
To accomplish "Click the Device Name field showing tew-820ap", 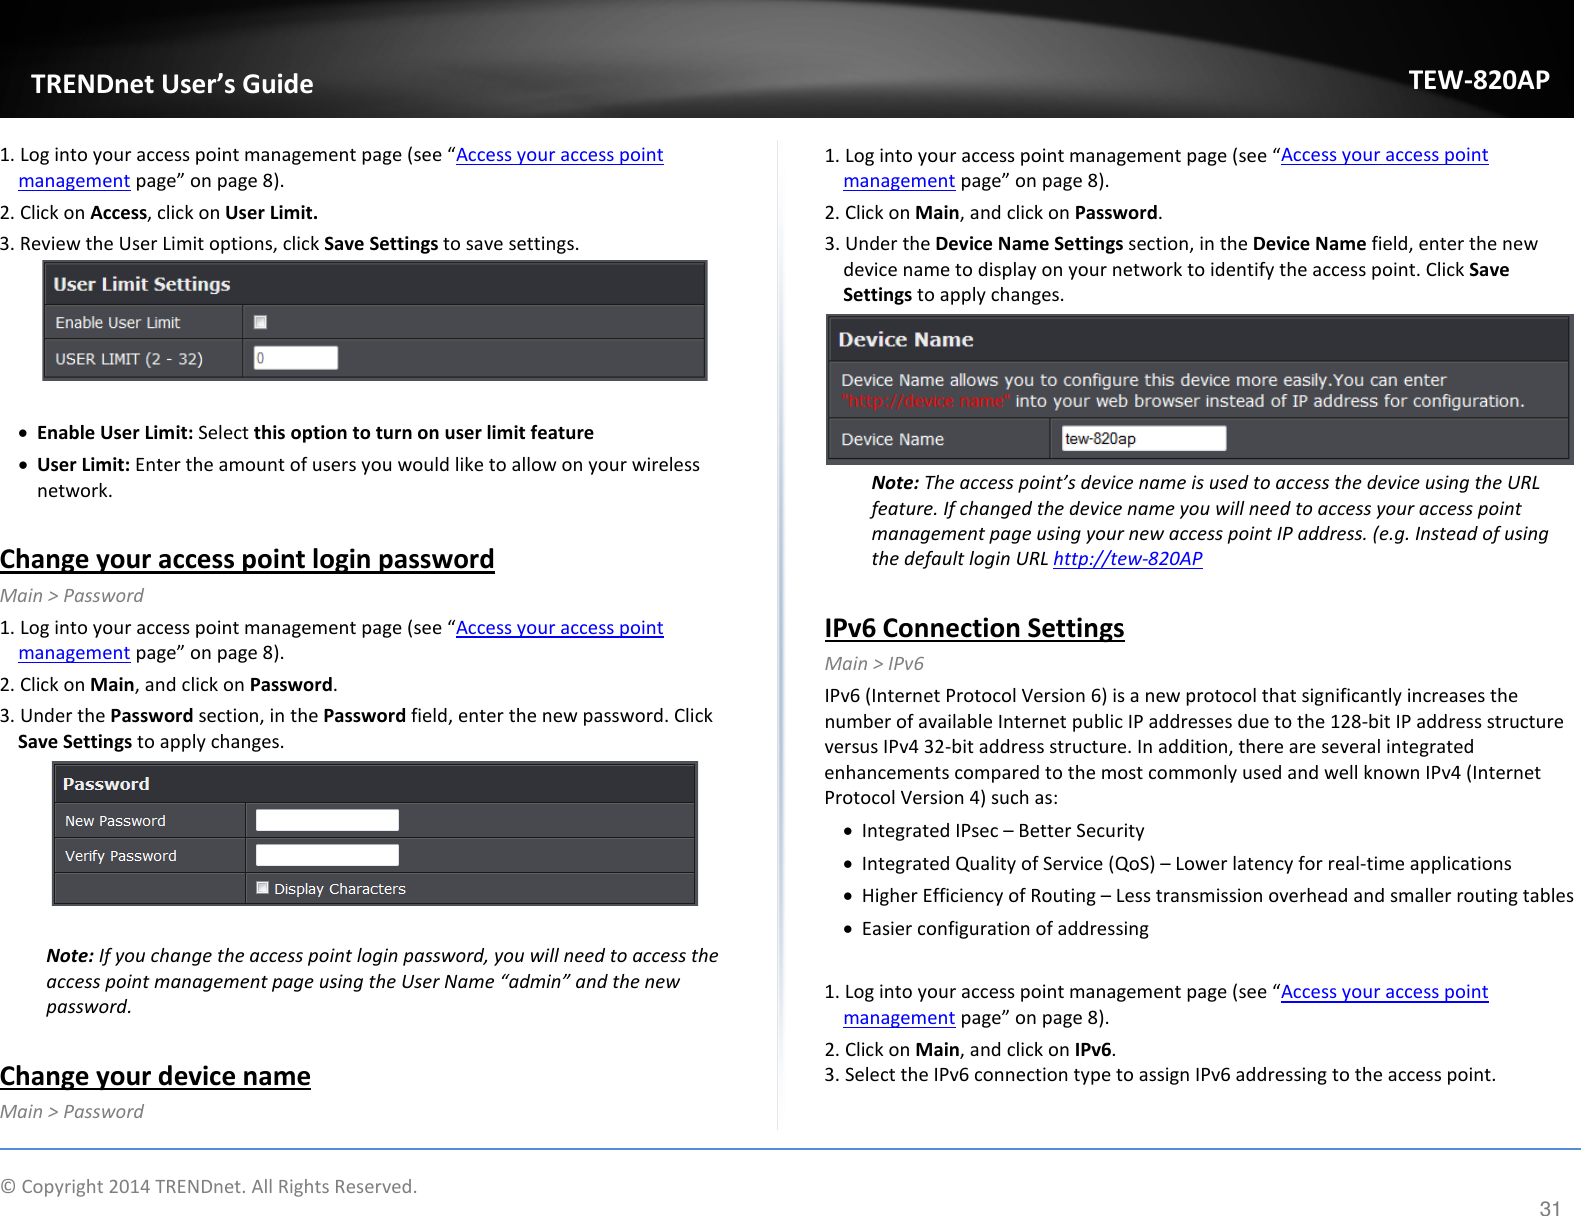I will (1143, 438).
